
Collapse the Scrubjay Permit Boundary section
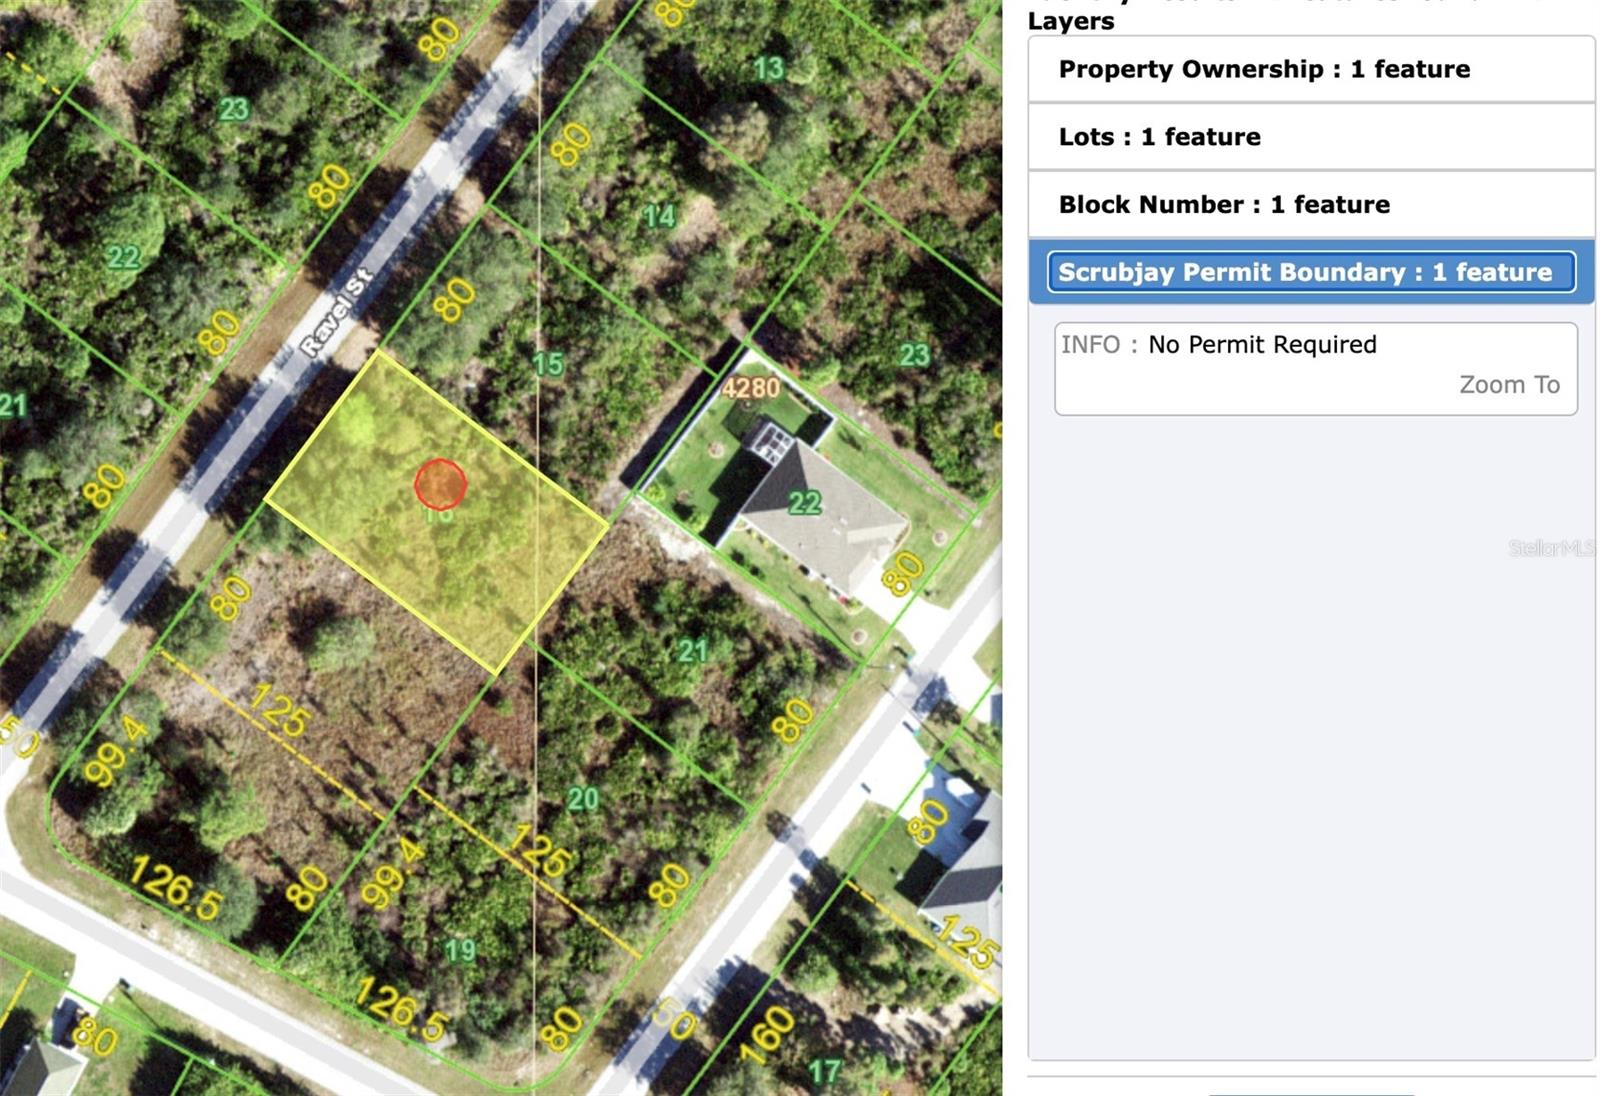pyautogui.click(x=1310, y=272)
